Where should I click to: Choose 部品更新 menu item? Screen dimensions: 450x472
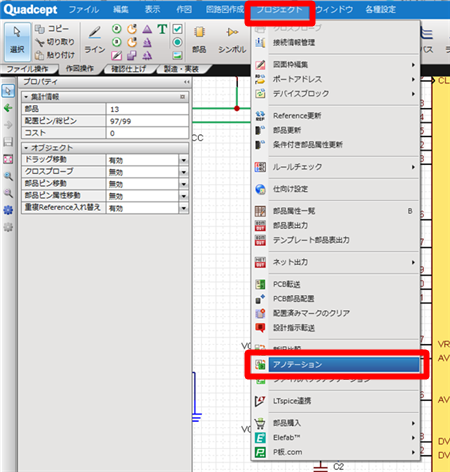click(336, 130)
